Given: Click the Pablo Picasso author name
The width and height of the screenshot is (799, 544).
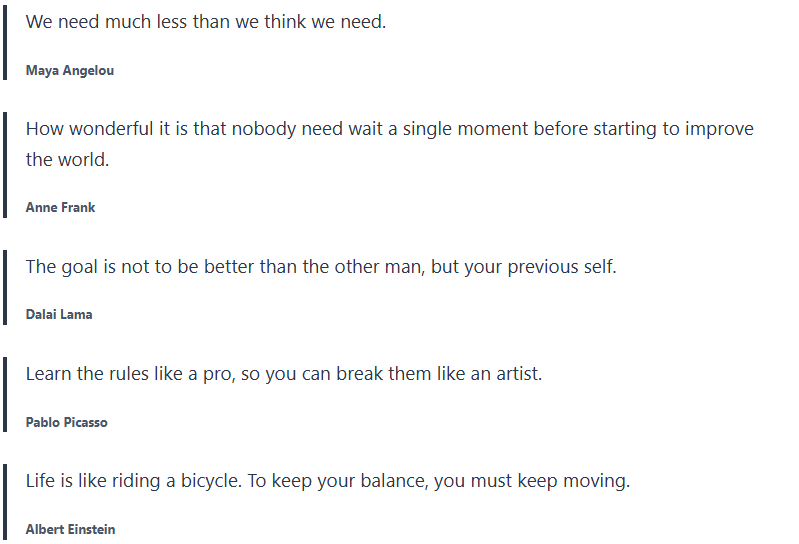Looking at the screenshot, I should (66, 422).
